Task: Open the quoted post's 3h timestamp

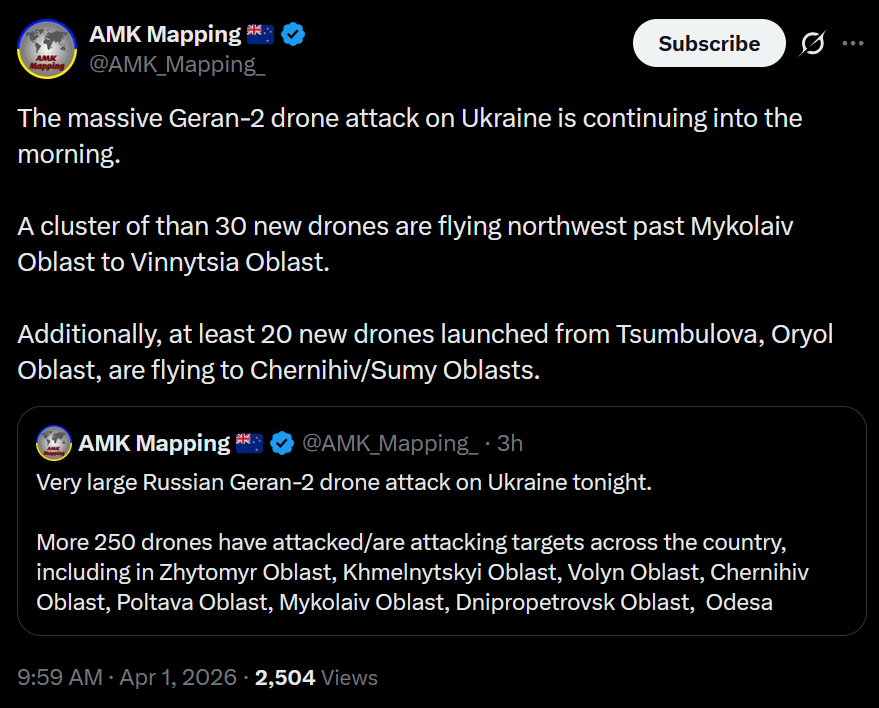Action: [x=510, y=443]
